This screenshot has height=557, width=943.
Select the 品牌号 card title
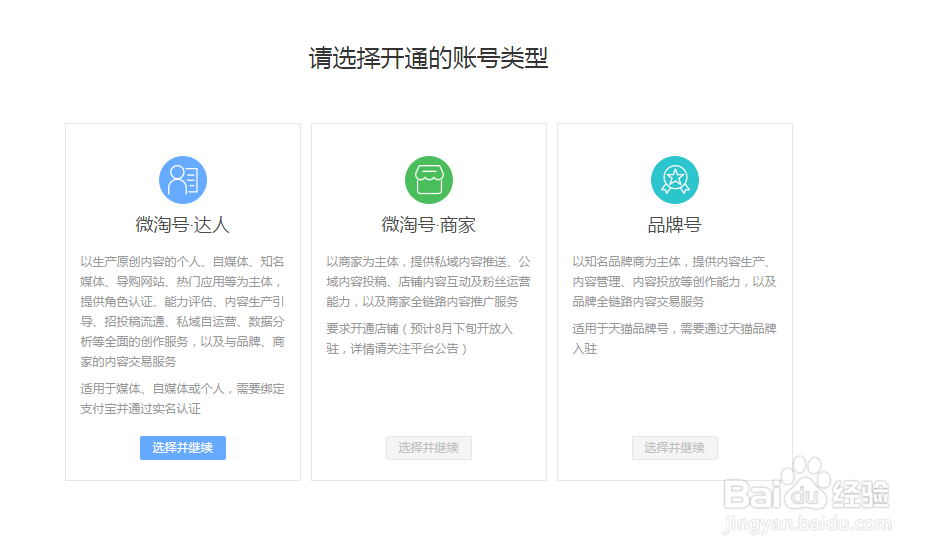click(x=675, y=225)
